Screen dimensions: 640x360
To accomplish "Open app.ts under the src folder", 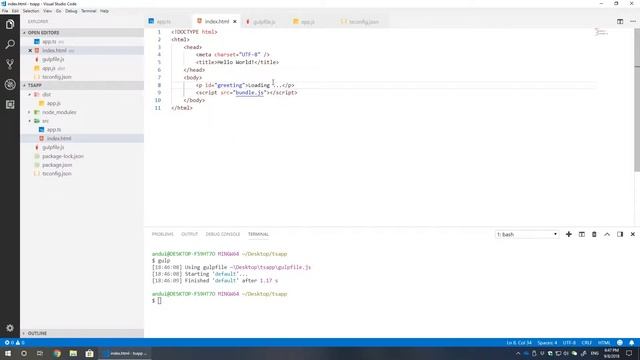I will point(53,130).
